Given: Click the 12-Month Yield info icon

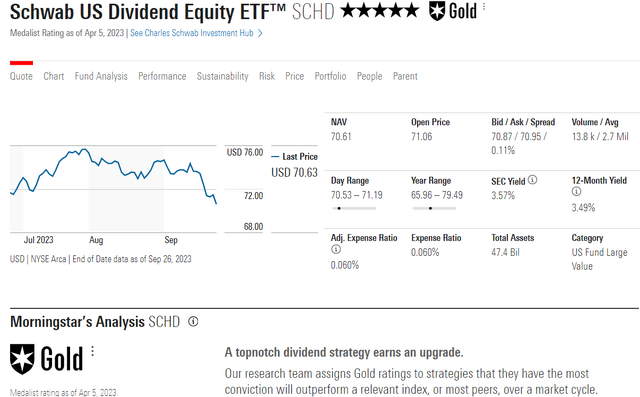Looking at the screenshot, I should coord(576,191).
